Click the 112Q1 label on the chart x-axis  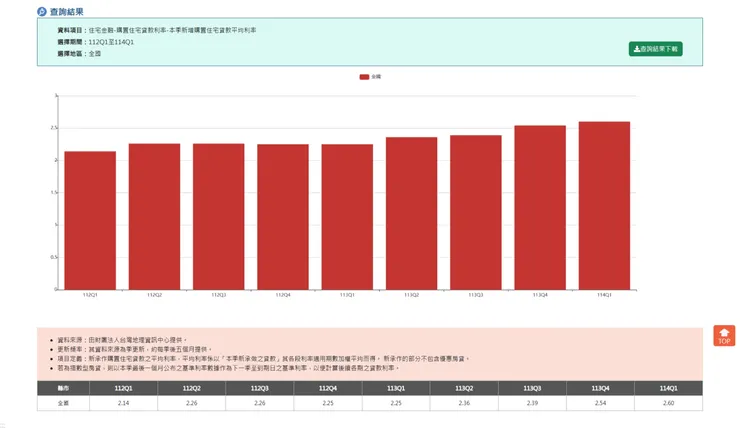click(90, 295)
